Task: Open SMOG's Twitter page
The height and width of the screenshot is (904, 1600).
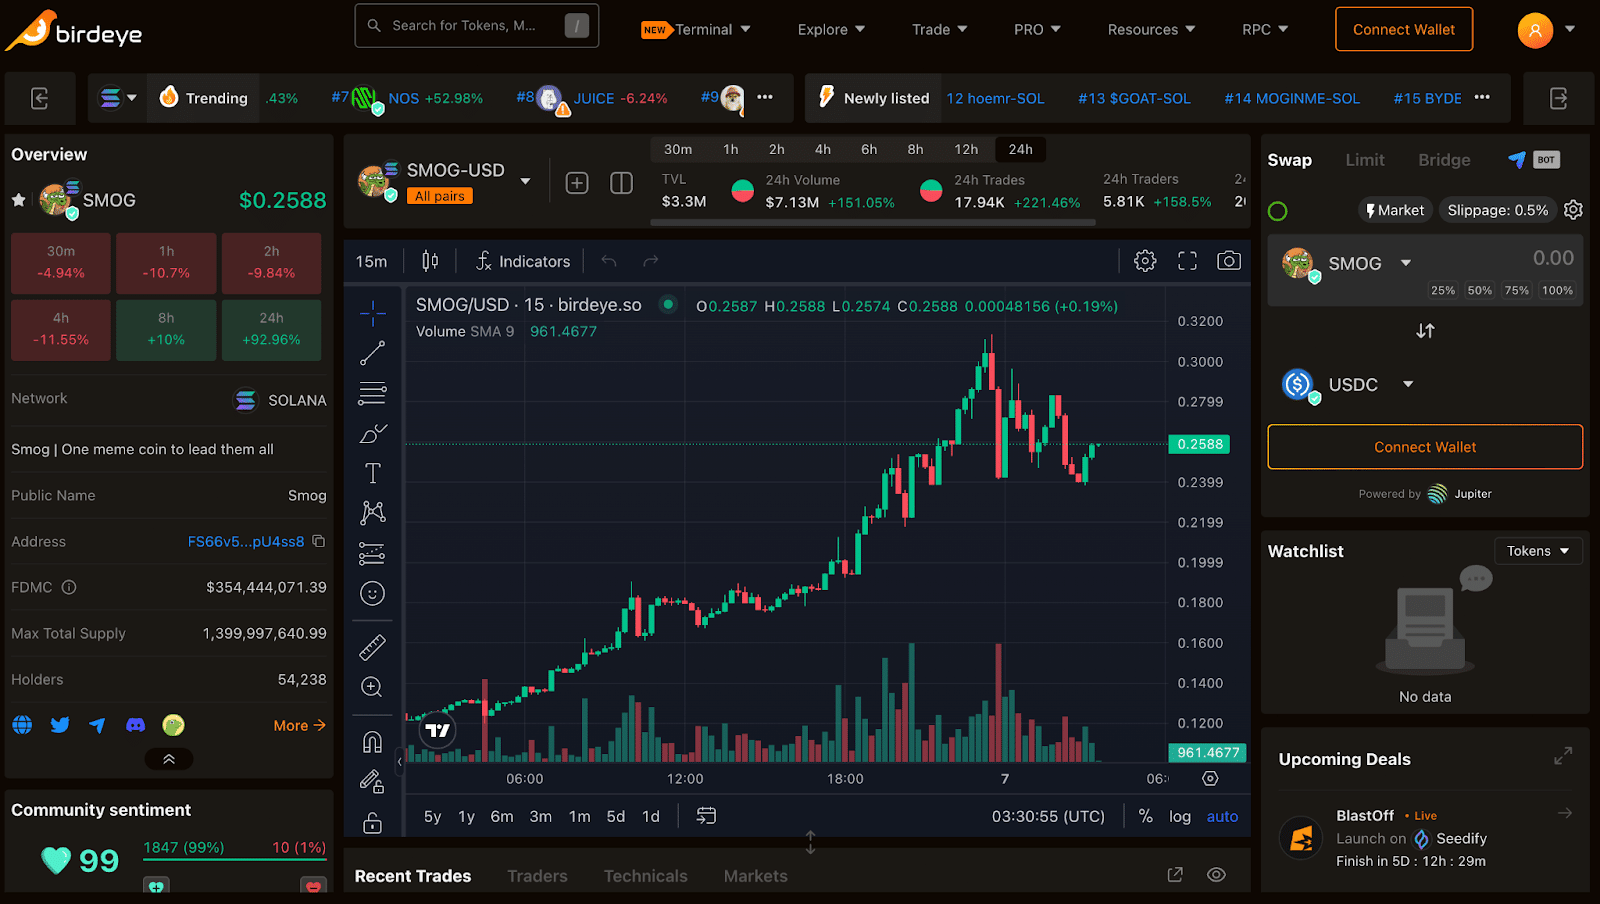Action: click(60, 725)
